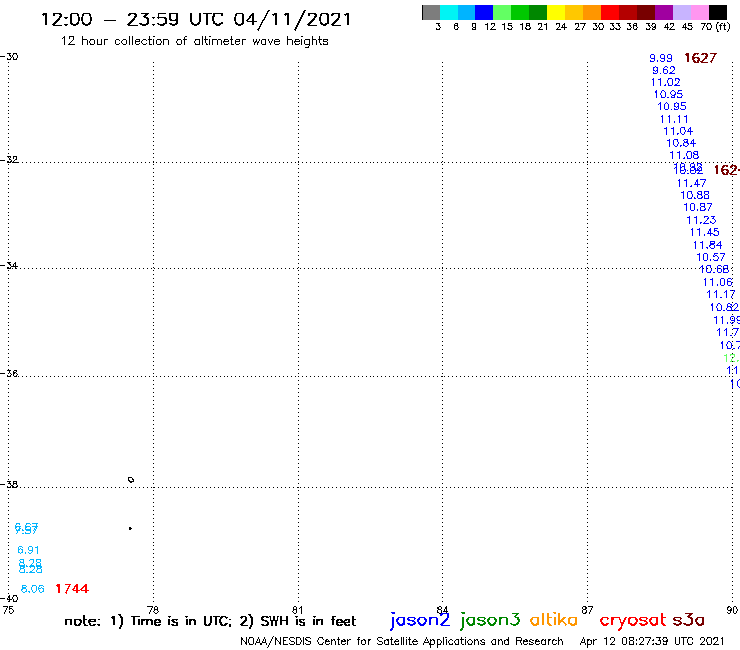Click the wave height reading 9.99
This screenshot has width=740, height=650.
coord(661,58)
